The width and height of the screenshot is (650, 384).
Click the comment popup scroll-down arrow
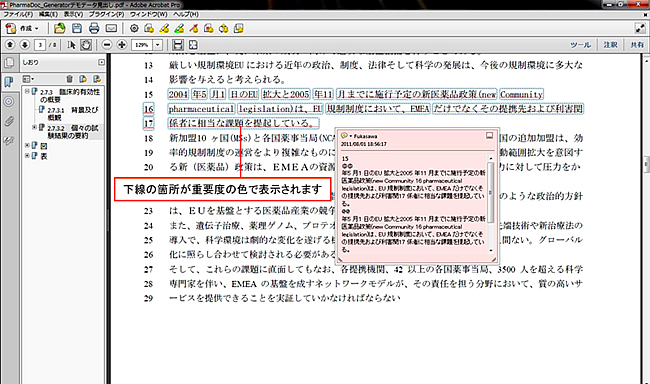[490, 250]
